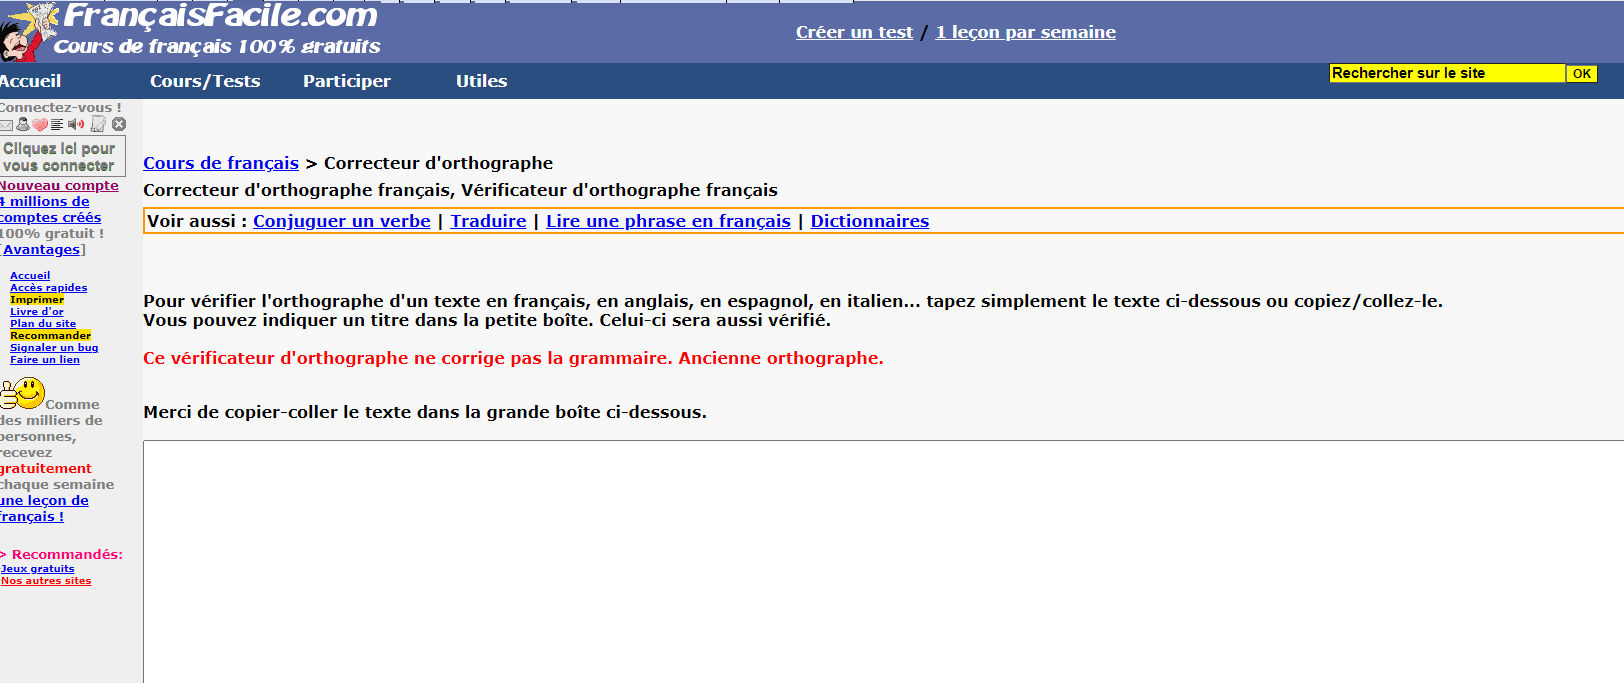This screenshot has width=1624, height=683.
Task: Click 'Cliquez ici pour vous connecter' button
Action: 62,157
